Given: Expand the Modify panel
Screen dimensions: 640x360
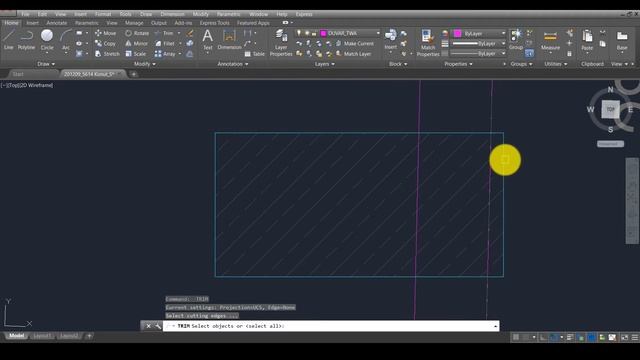Looking at the screenshot, I should (x=145, y=64).
